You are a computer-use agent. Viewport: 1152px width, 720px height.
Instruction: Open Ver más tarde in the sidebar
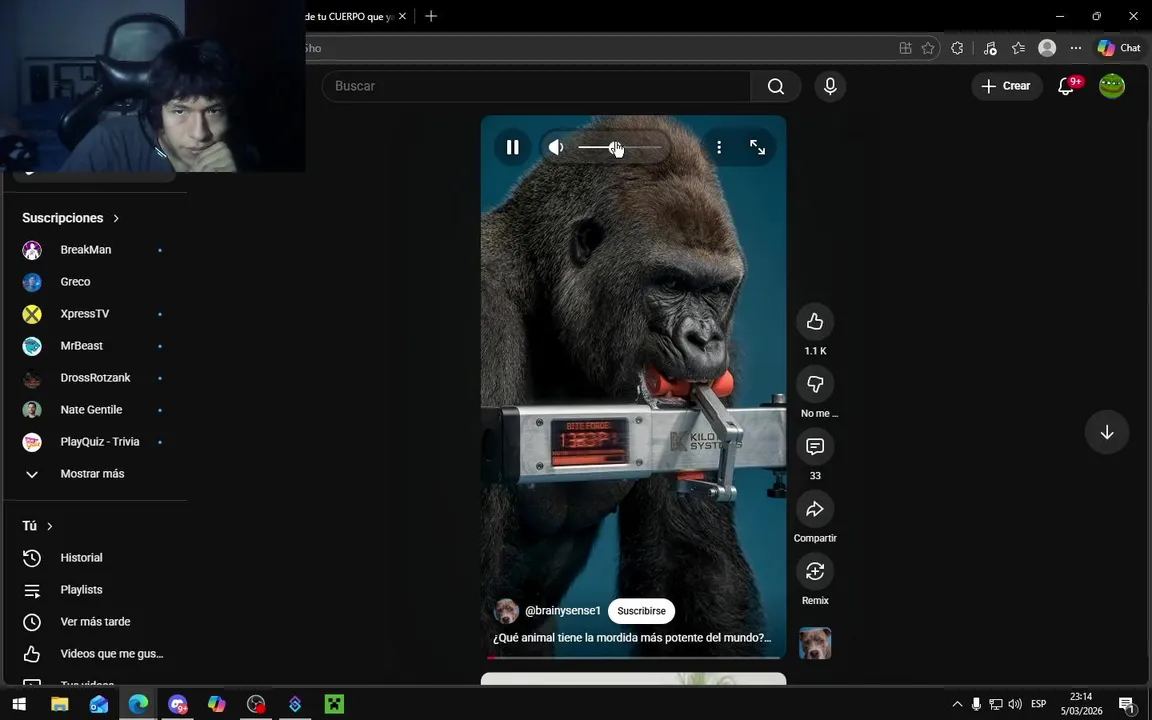[94, 622]
